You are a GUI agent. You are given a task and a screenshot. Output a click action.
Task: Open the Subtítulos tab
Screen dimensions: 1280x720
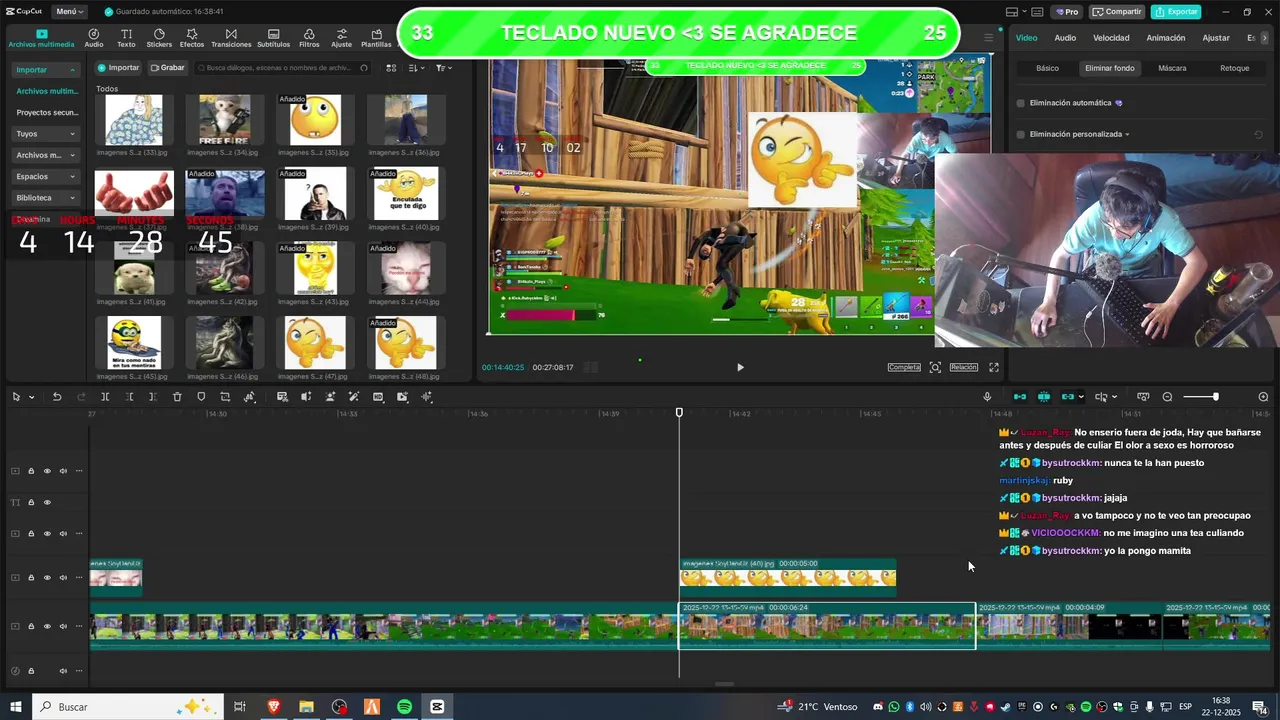point(273,38)
